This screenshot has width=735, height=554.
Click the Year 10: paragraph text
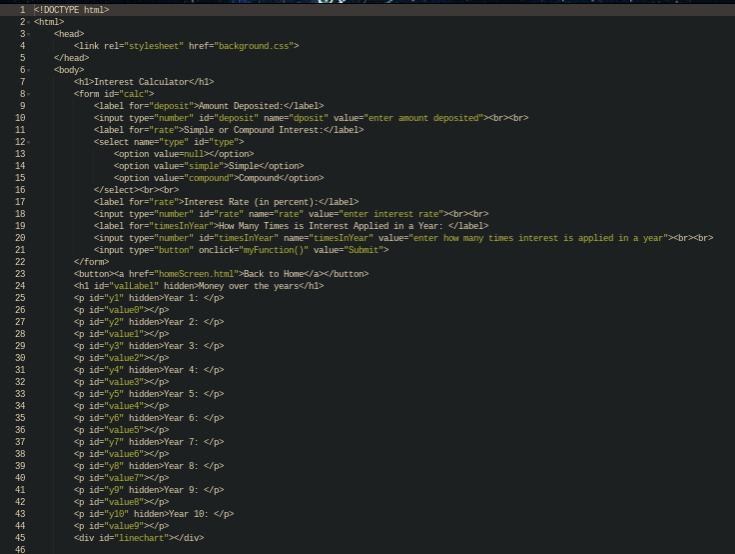click(188, 514)
